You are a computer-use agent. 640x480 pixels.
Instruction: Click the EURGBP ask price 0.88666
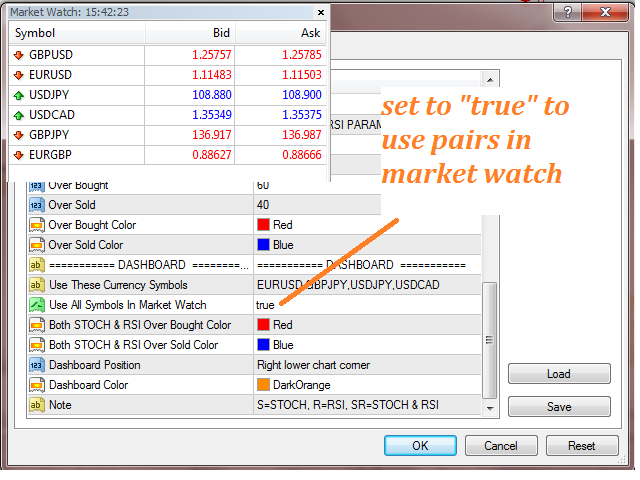click(x=302, y=155)
